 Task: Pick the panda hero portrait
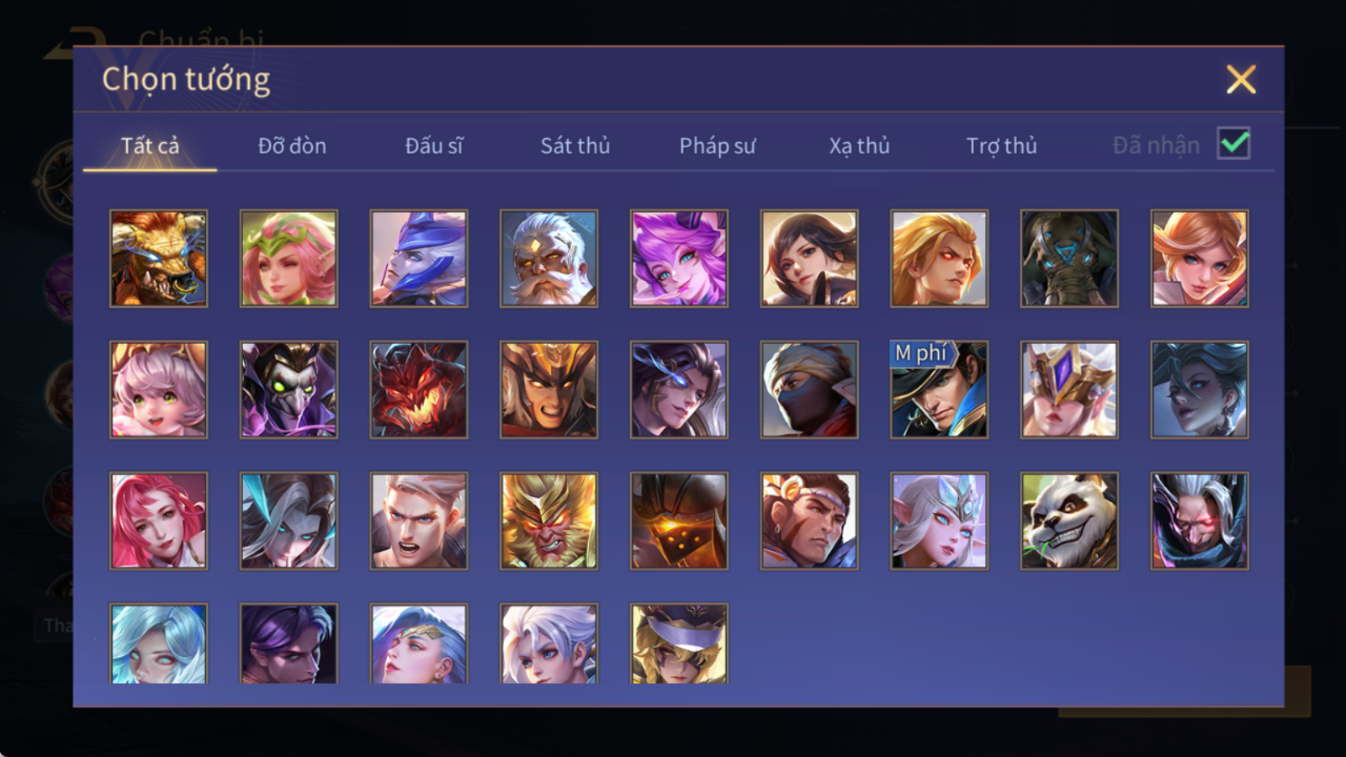pos(1069,521)
